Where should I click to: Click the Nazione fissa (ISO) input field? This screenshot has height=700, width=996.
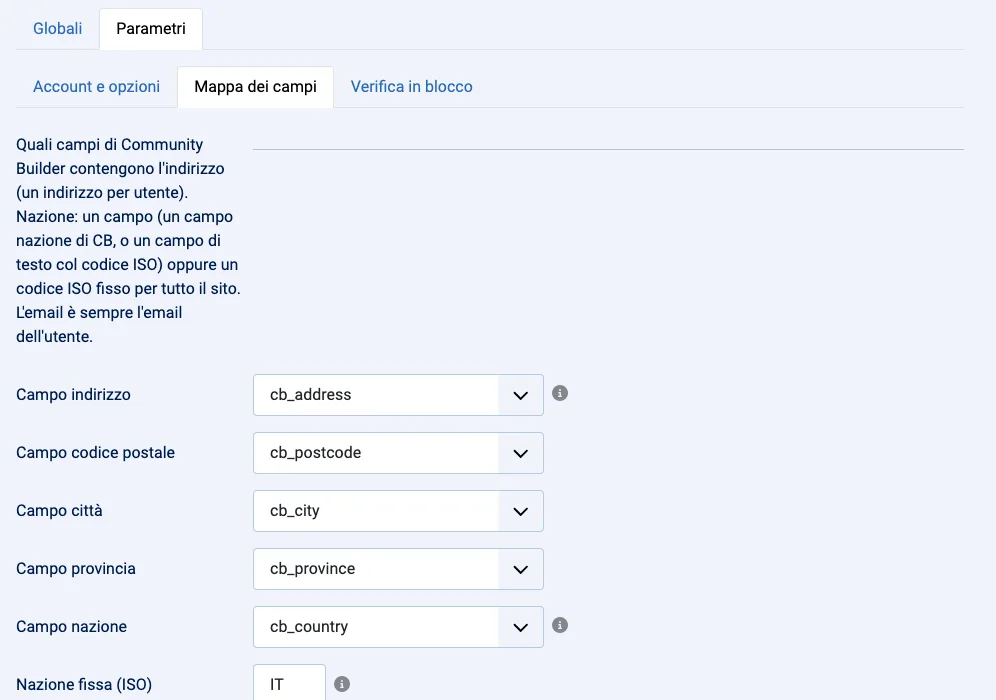pyautogui.click(x=290, y=683)
